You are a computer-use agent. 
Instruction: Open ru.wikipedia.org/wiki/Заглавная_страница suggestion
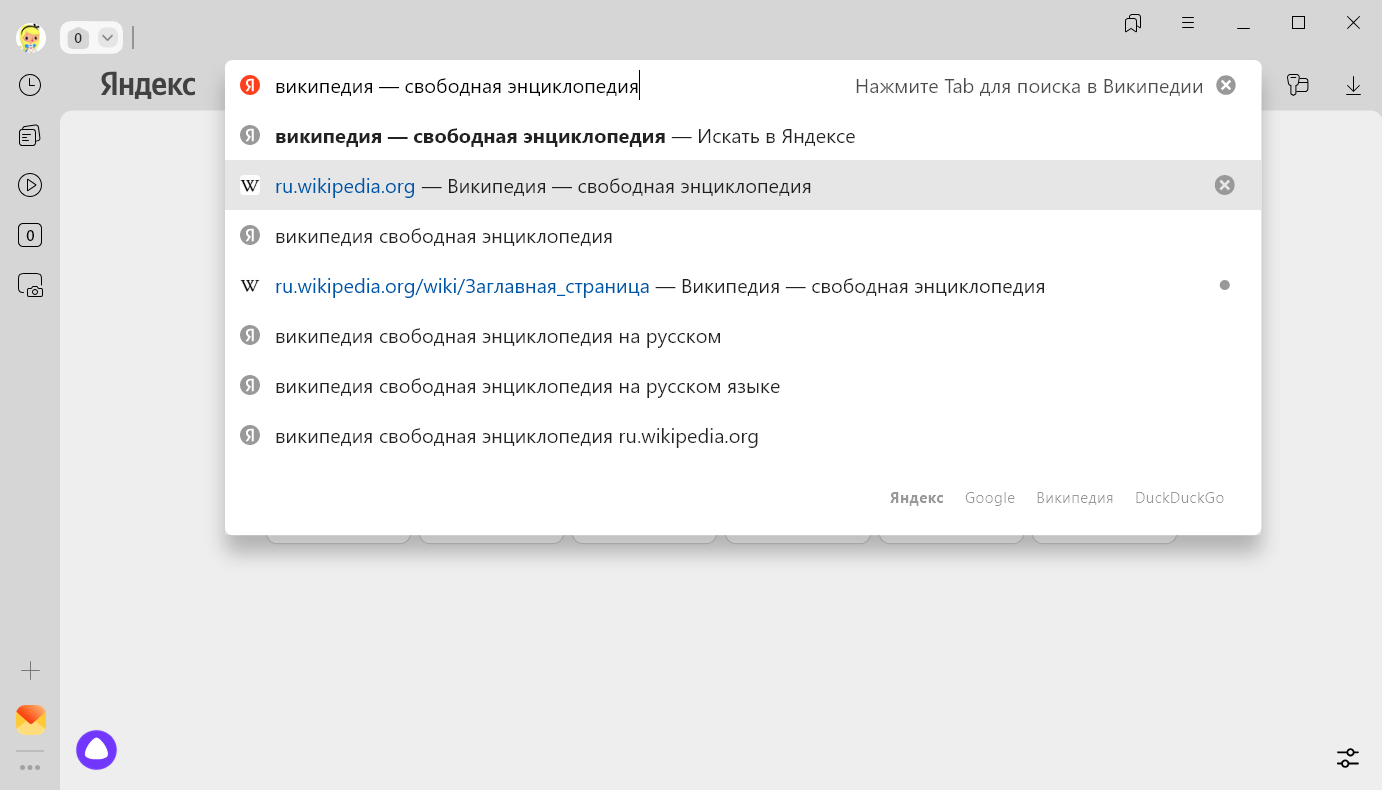coord(462,287)
